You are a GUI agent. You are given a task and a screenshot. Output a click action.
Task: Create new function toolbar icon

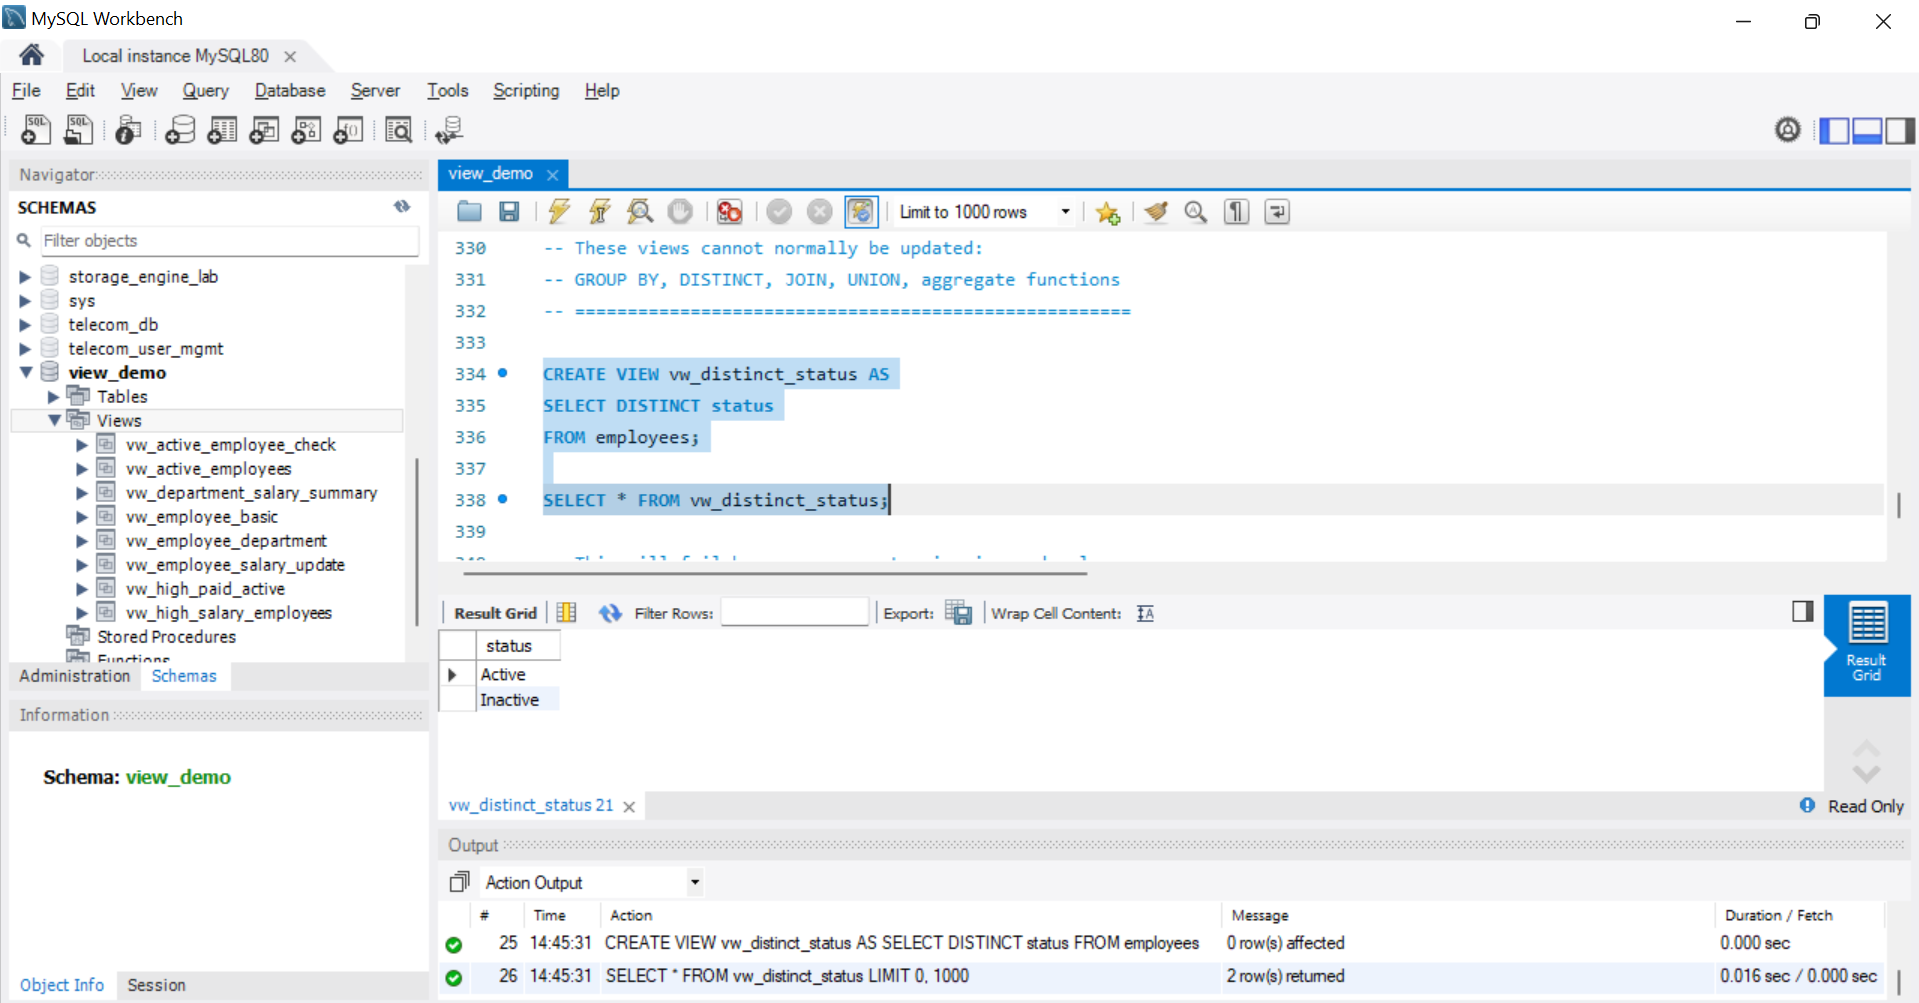[x=348, y=130]
